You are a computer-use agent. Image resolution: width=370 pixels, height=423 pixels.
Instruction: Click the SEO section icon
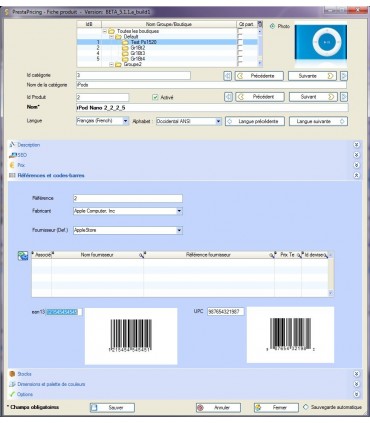pos(13,155)
